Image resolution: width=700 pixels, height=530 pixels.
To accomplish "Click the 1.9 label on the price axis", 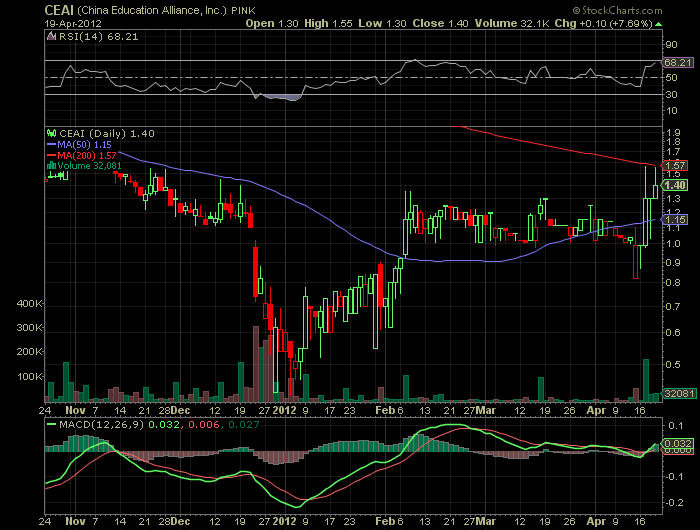I will [673, 133].
